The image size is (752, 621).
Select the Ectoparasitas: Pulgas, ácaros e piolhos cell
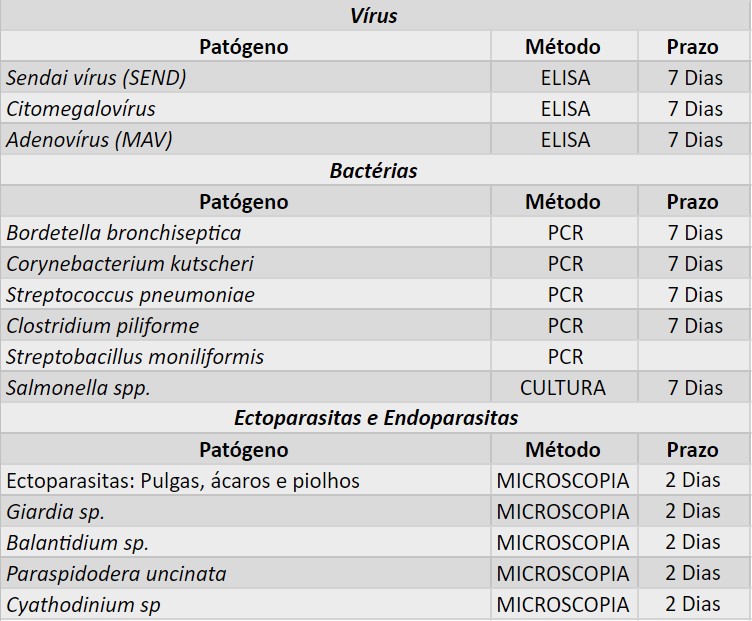coord(183,481)
